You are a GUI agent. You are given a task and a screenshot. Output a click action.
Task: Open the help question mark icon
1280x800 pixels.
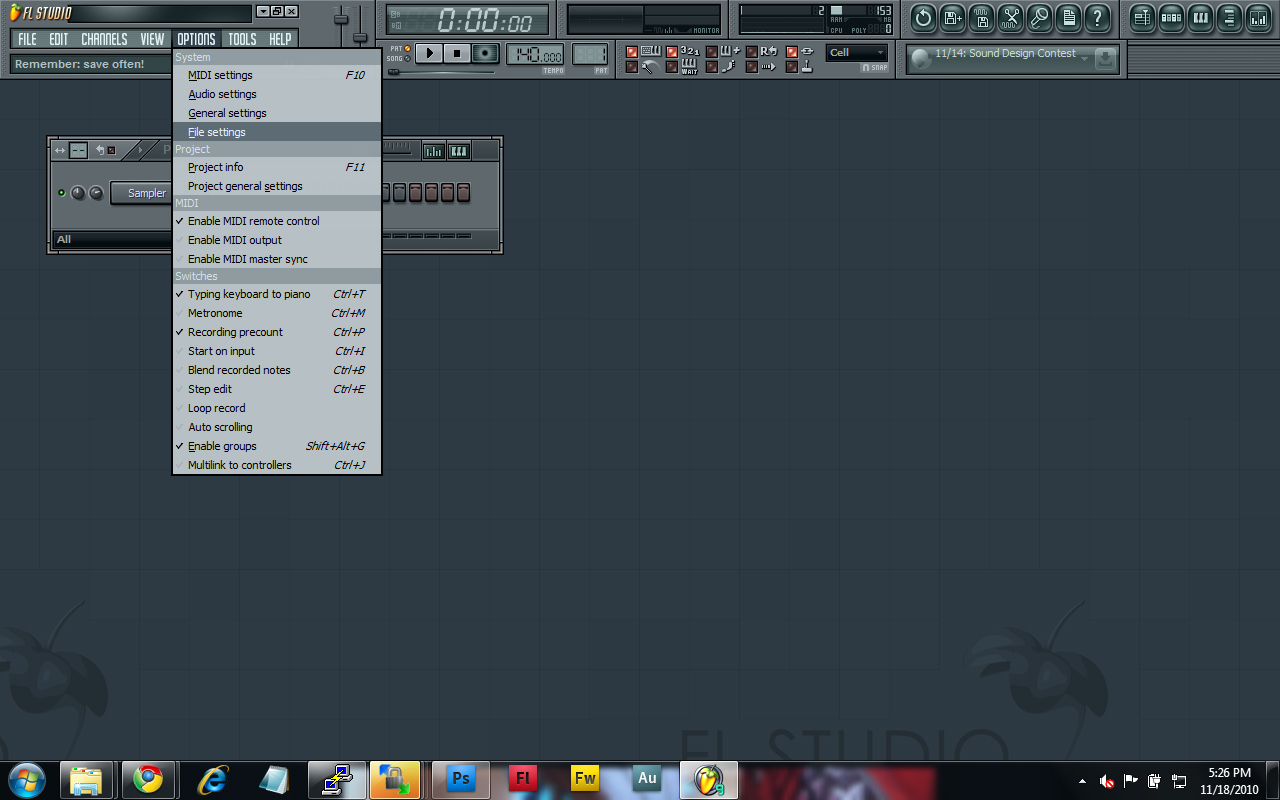(1097, 17)
